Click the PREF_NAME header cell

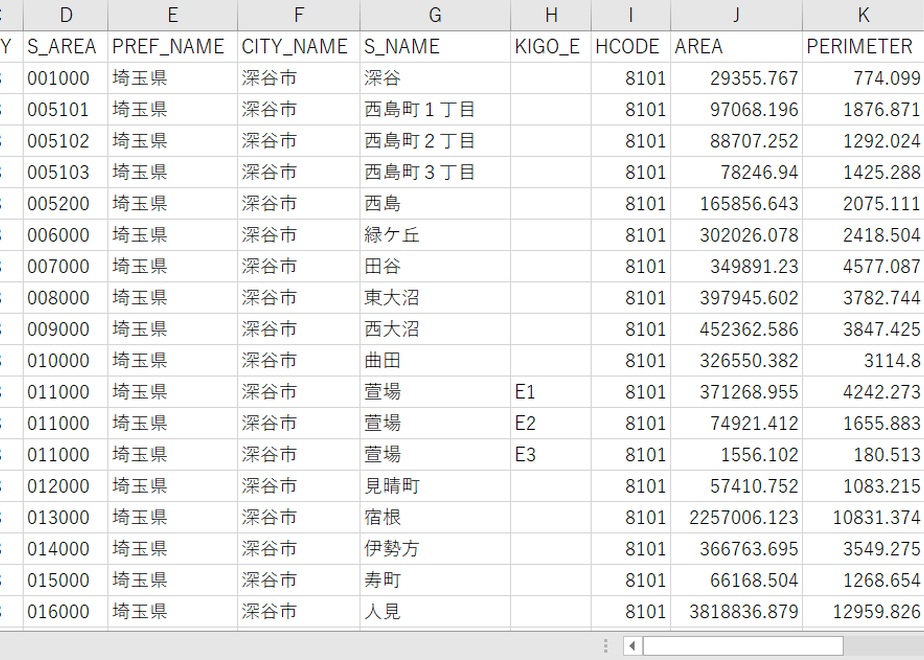(173, 47)
